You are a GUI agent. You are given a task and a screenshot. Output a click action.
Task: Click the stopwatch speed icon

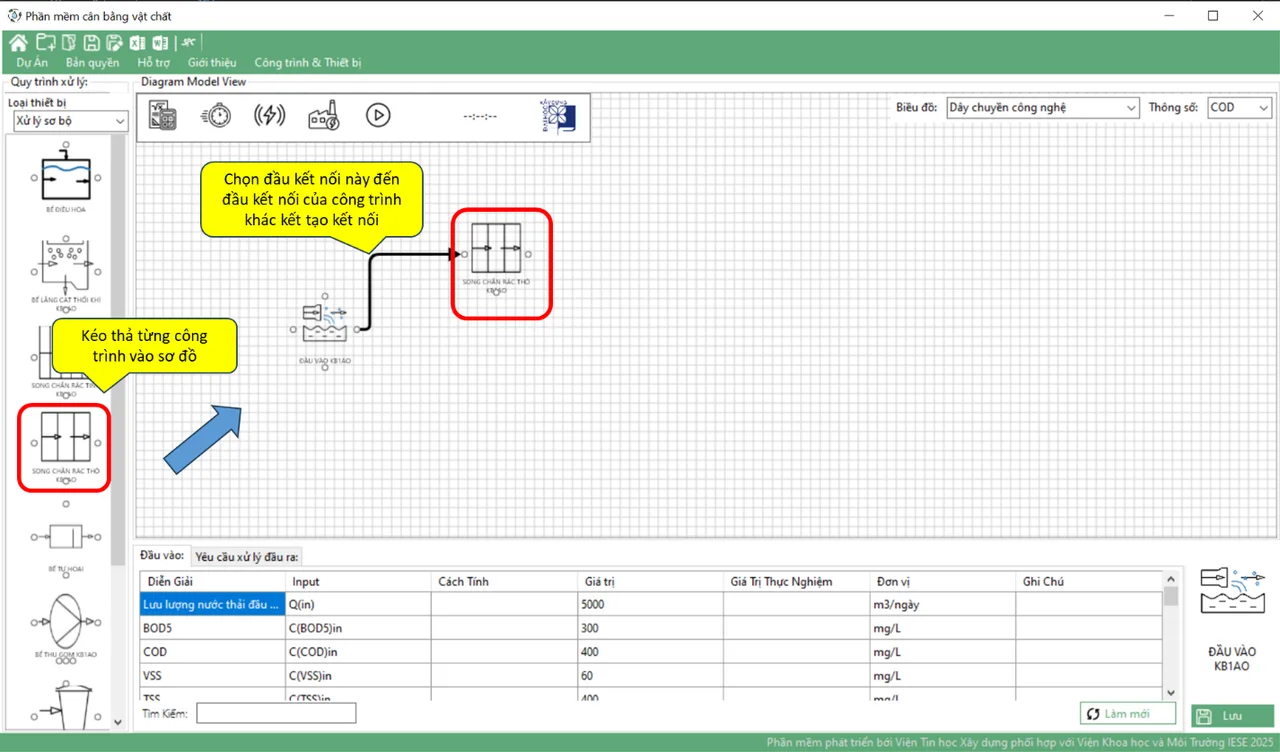coord(215,115)
